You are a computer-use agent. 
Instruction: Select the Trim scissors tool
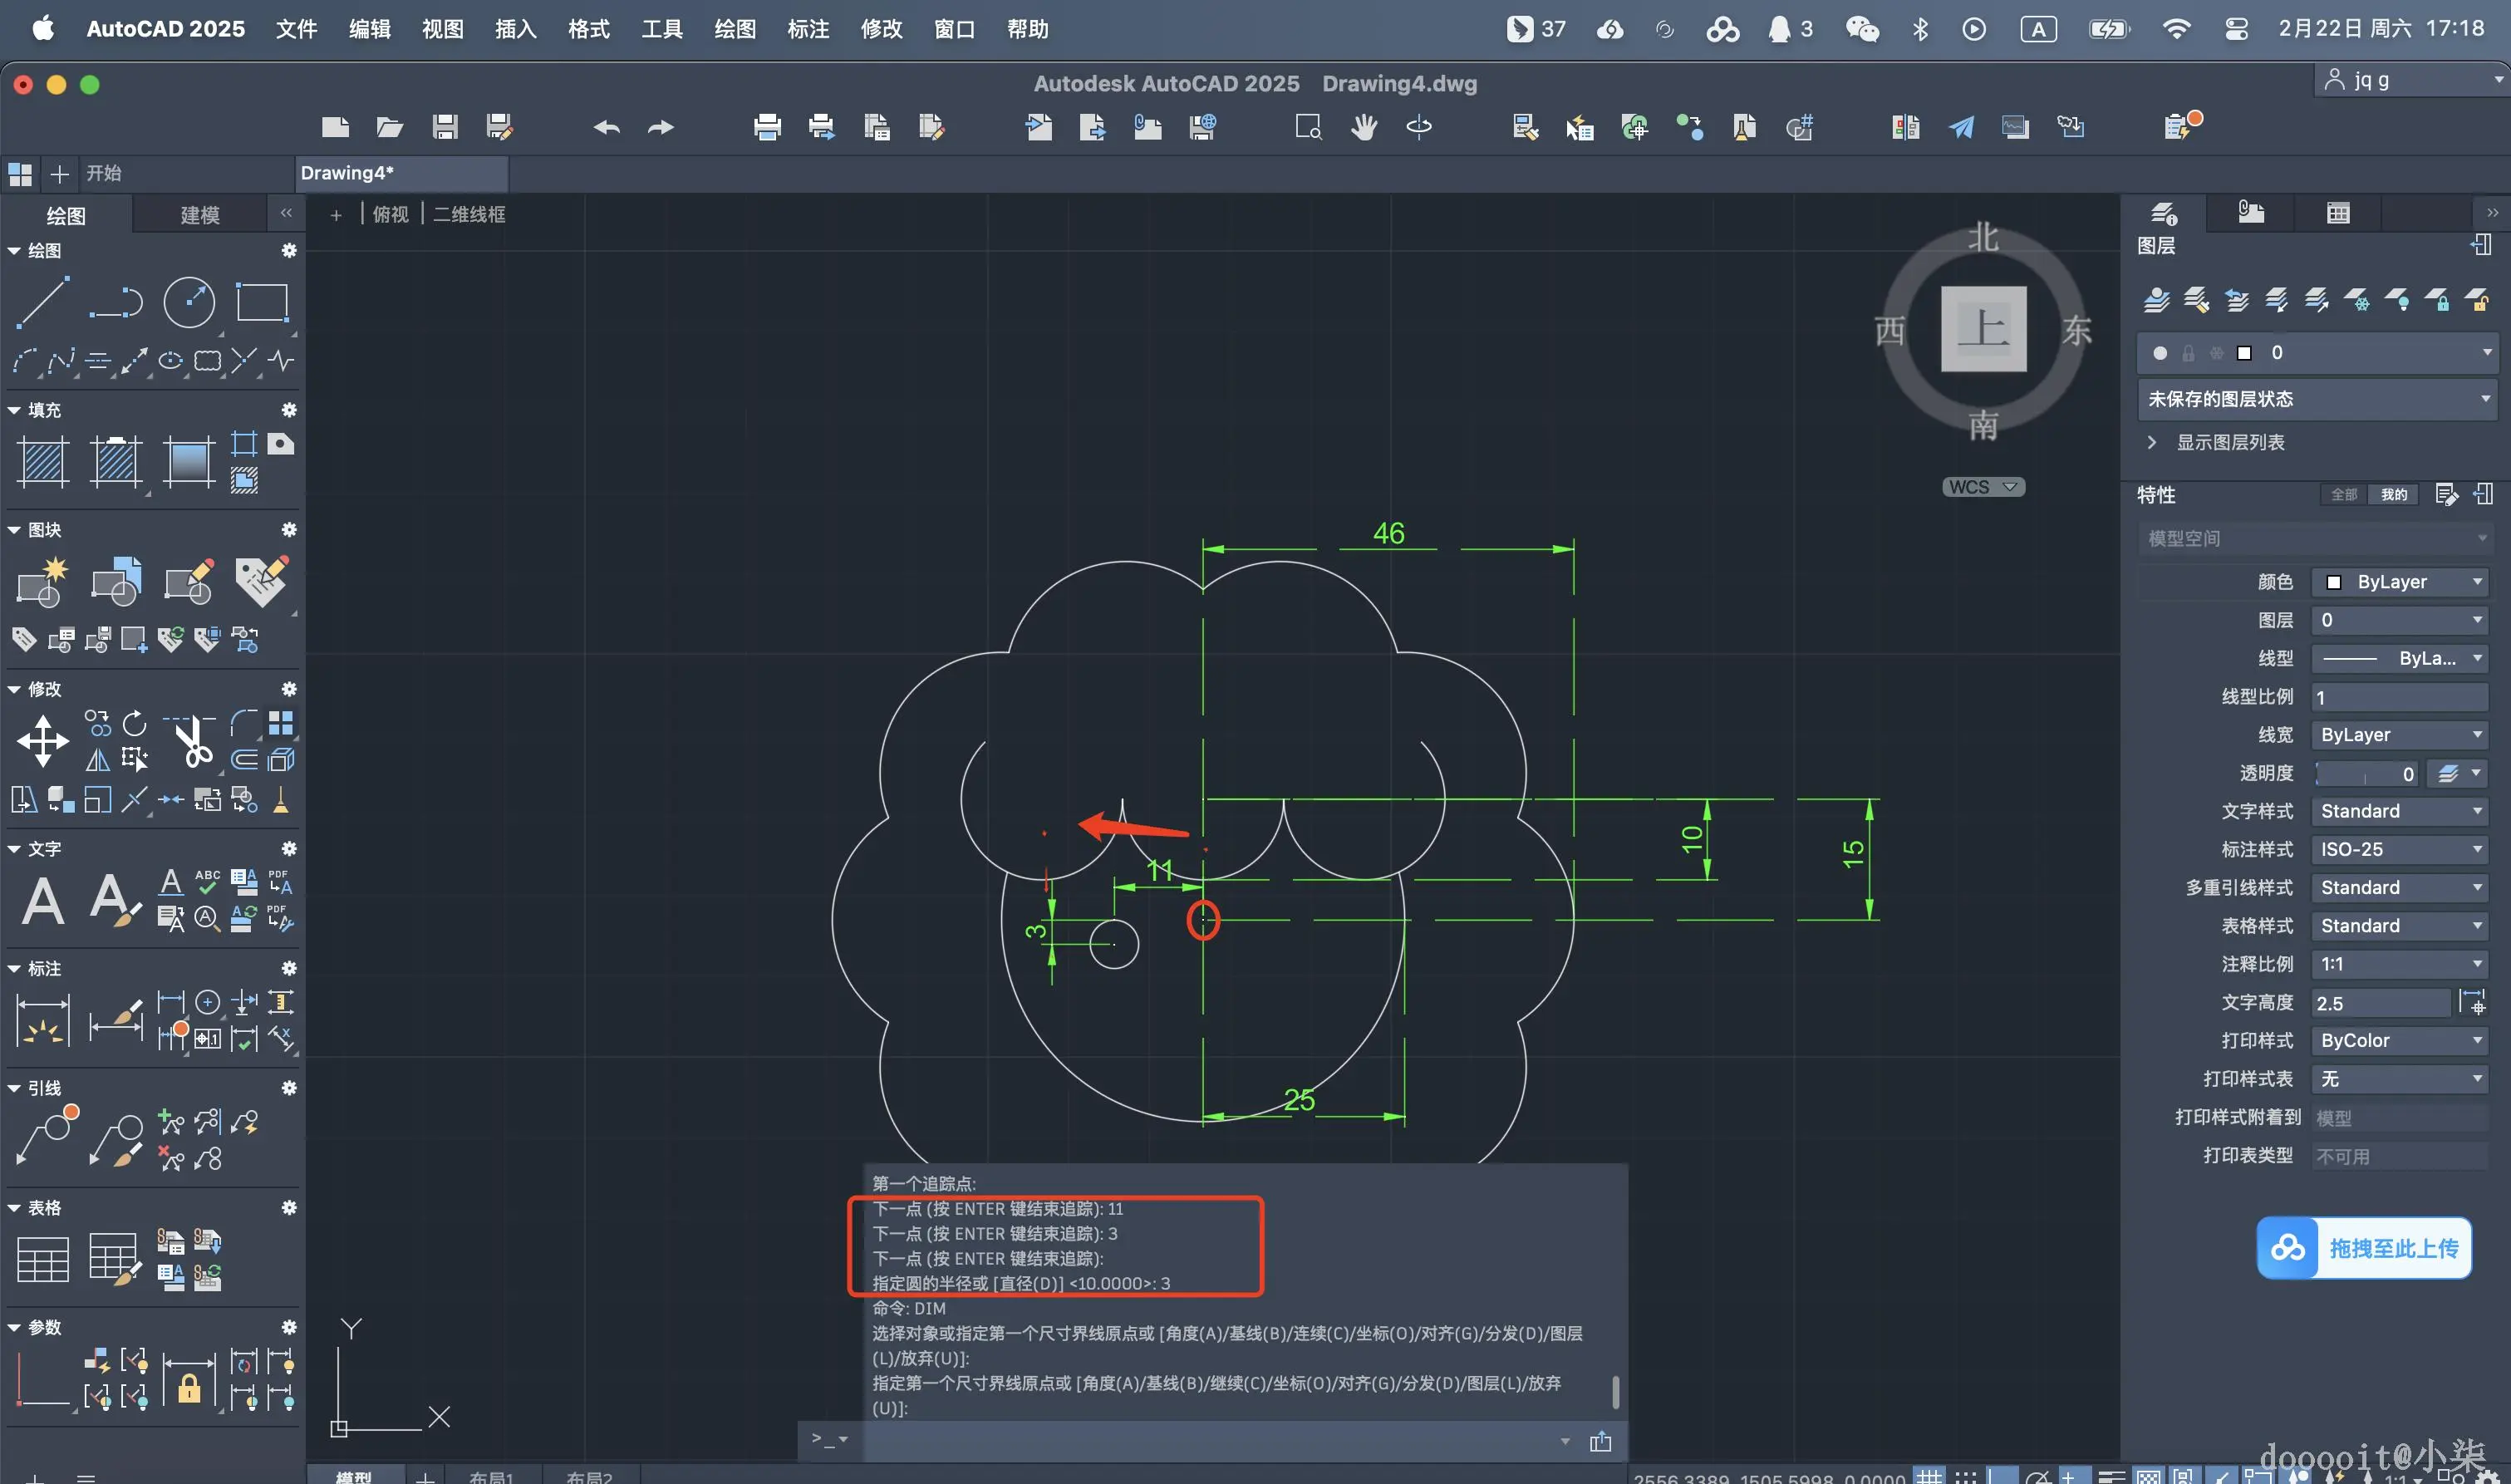[192, 742]
